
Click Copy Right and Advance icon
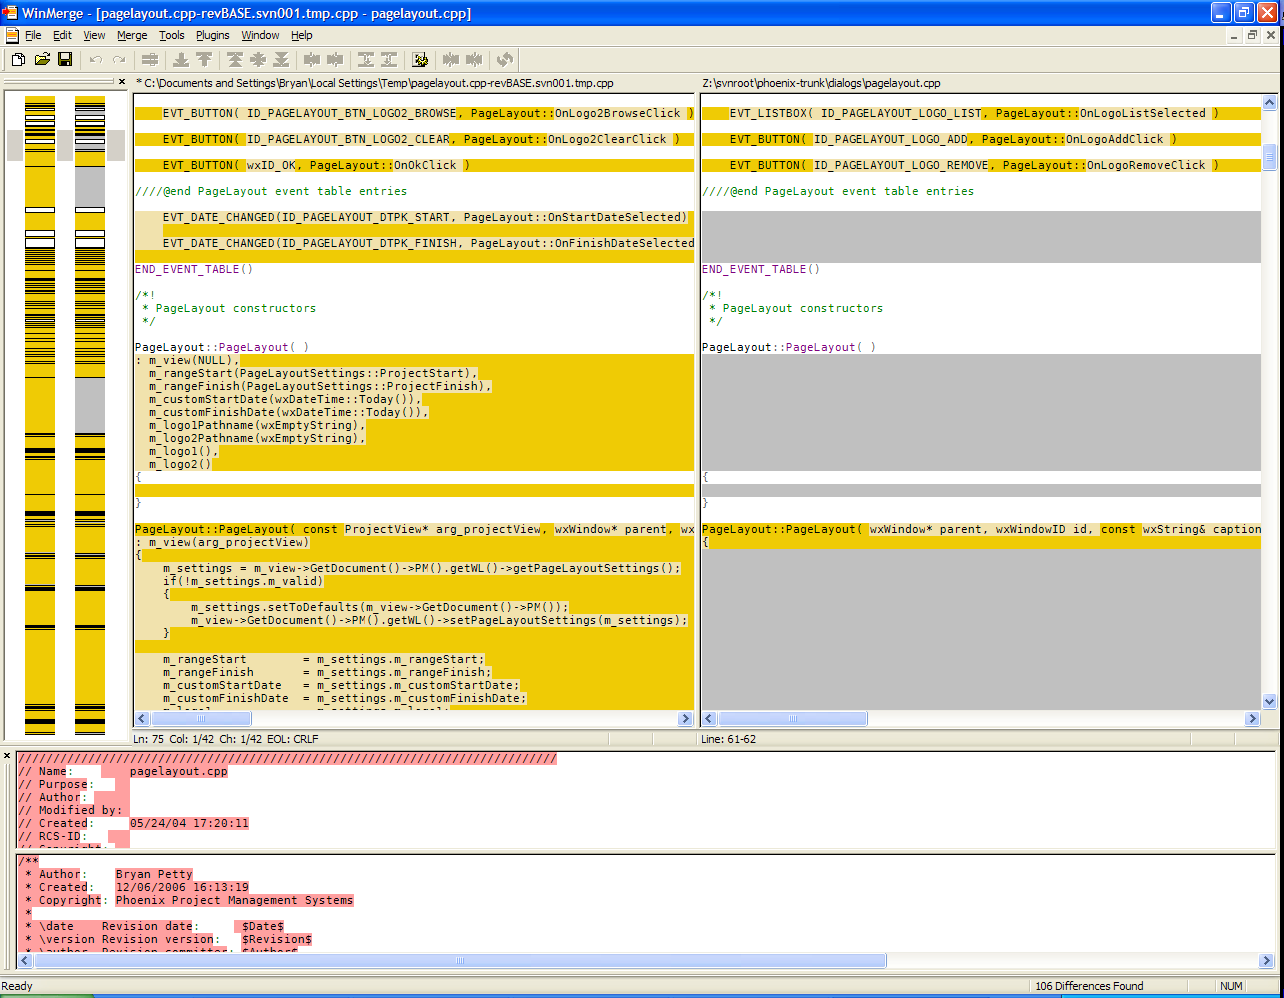366,60
